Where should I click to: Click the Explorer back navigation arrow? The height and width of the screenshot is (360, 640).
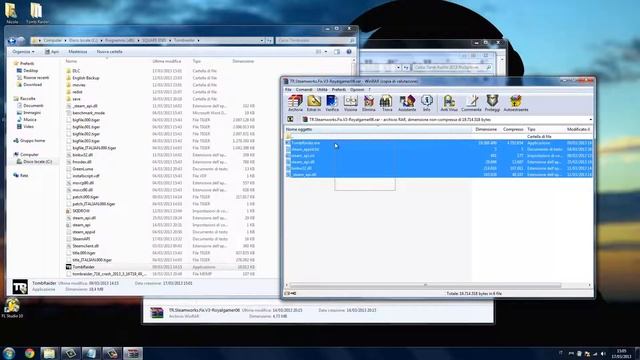(12, 40)
